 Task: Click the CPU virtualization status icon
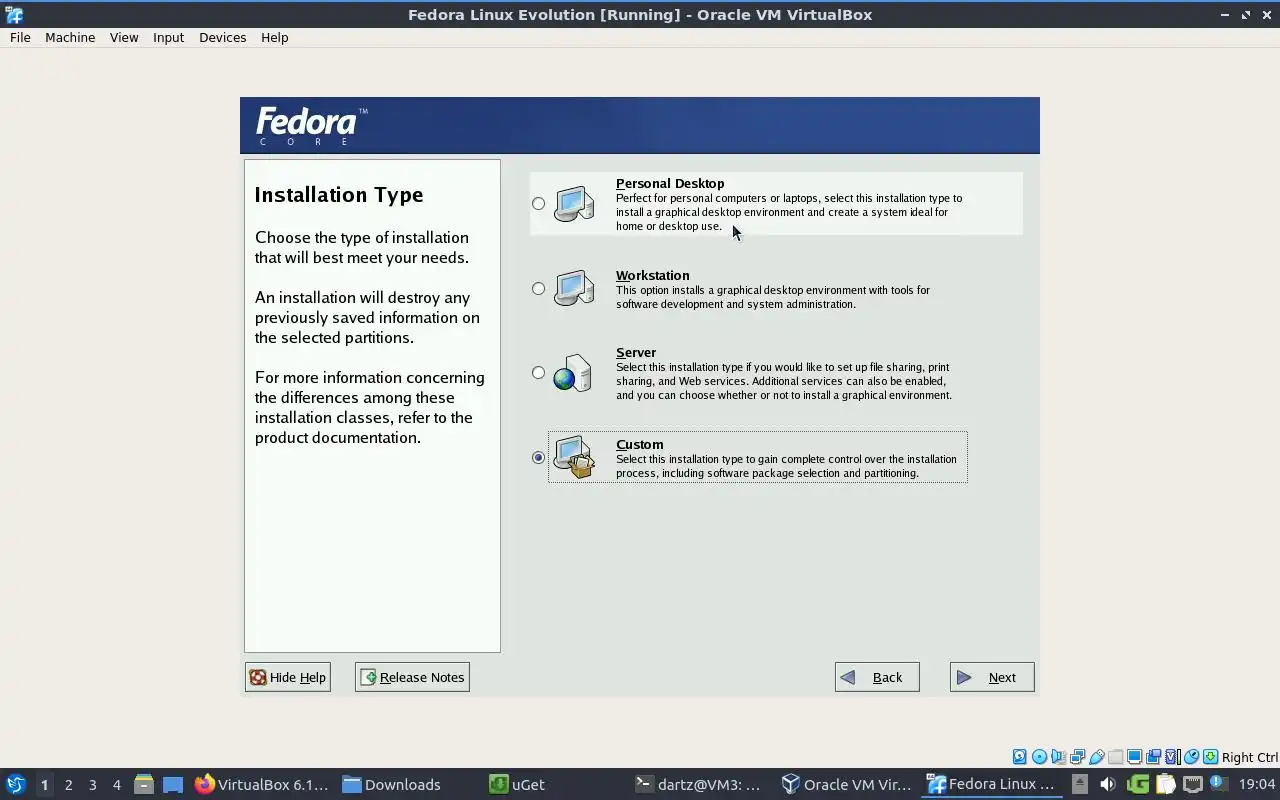click(1172, 757)
